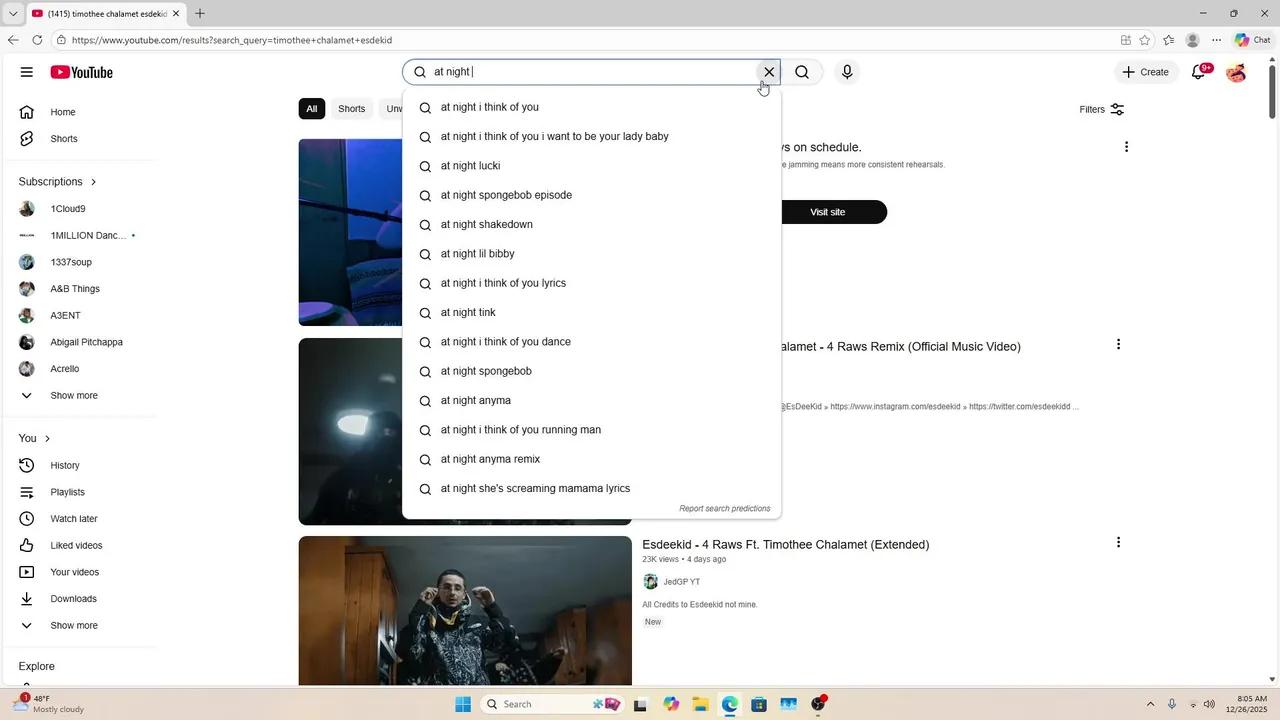Open the Filters button
Screen dimensions: 1280x720
click(x=1102, y=109)
